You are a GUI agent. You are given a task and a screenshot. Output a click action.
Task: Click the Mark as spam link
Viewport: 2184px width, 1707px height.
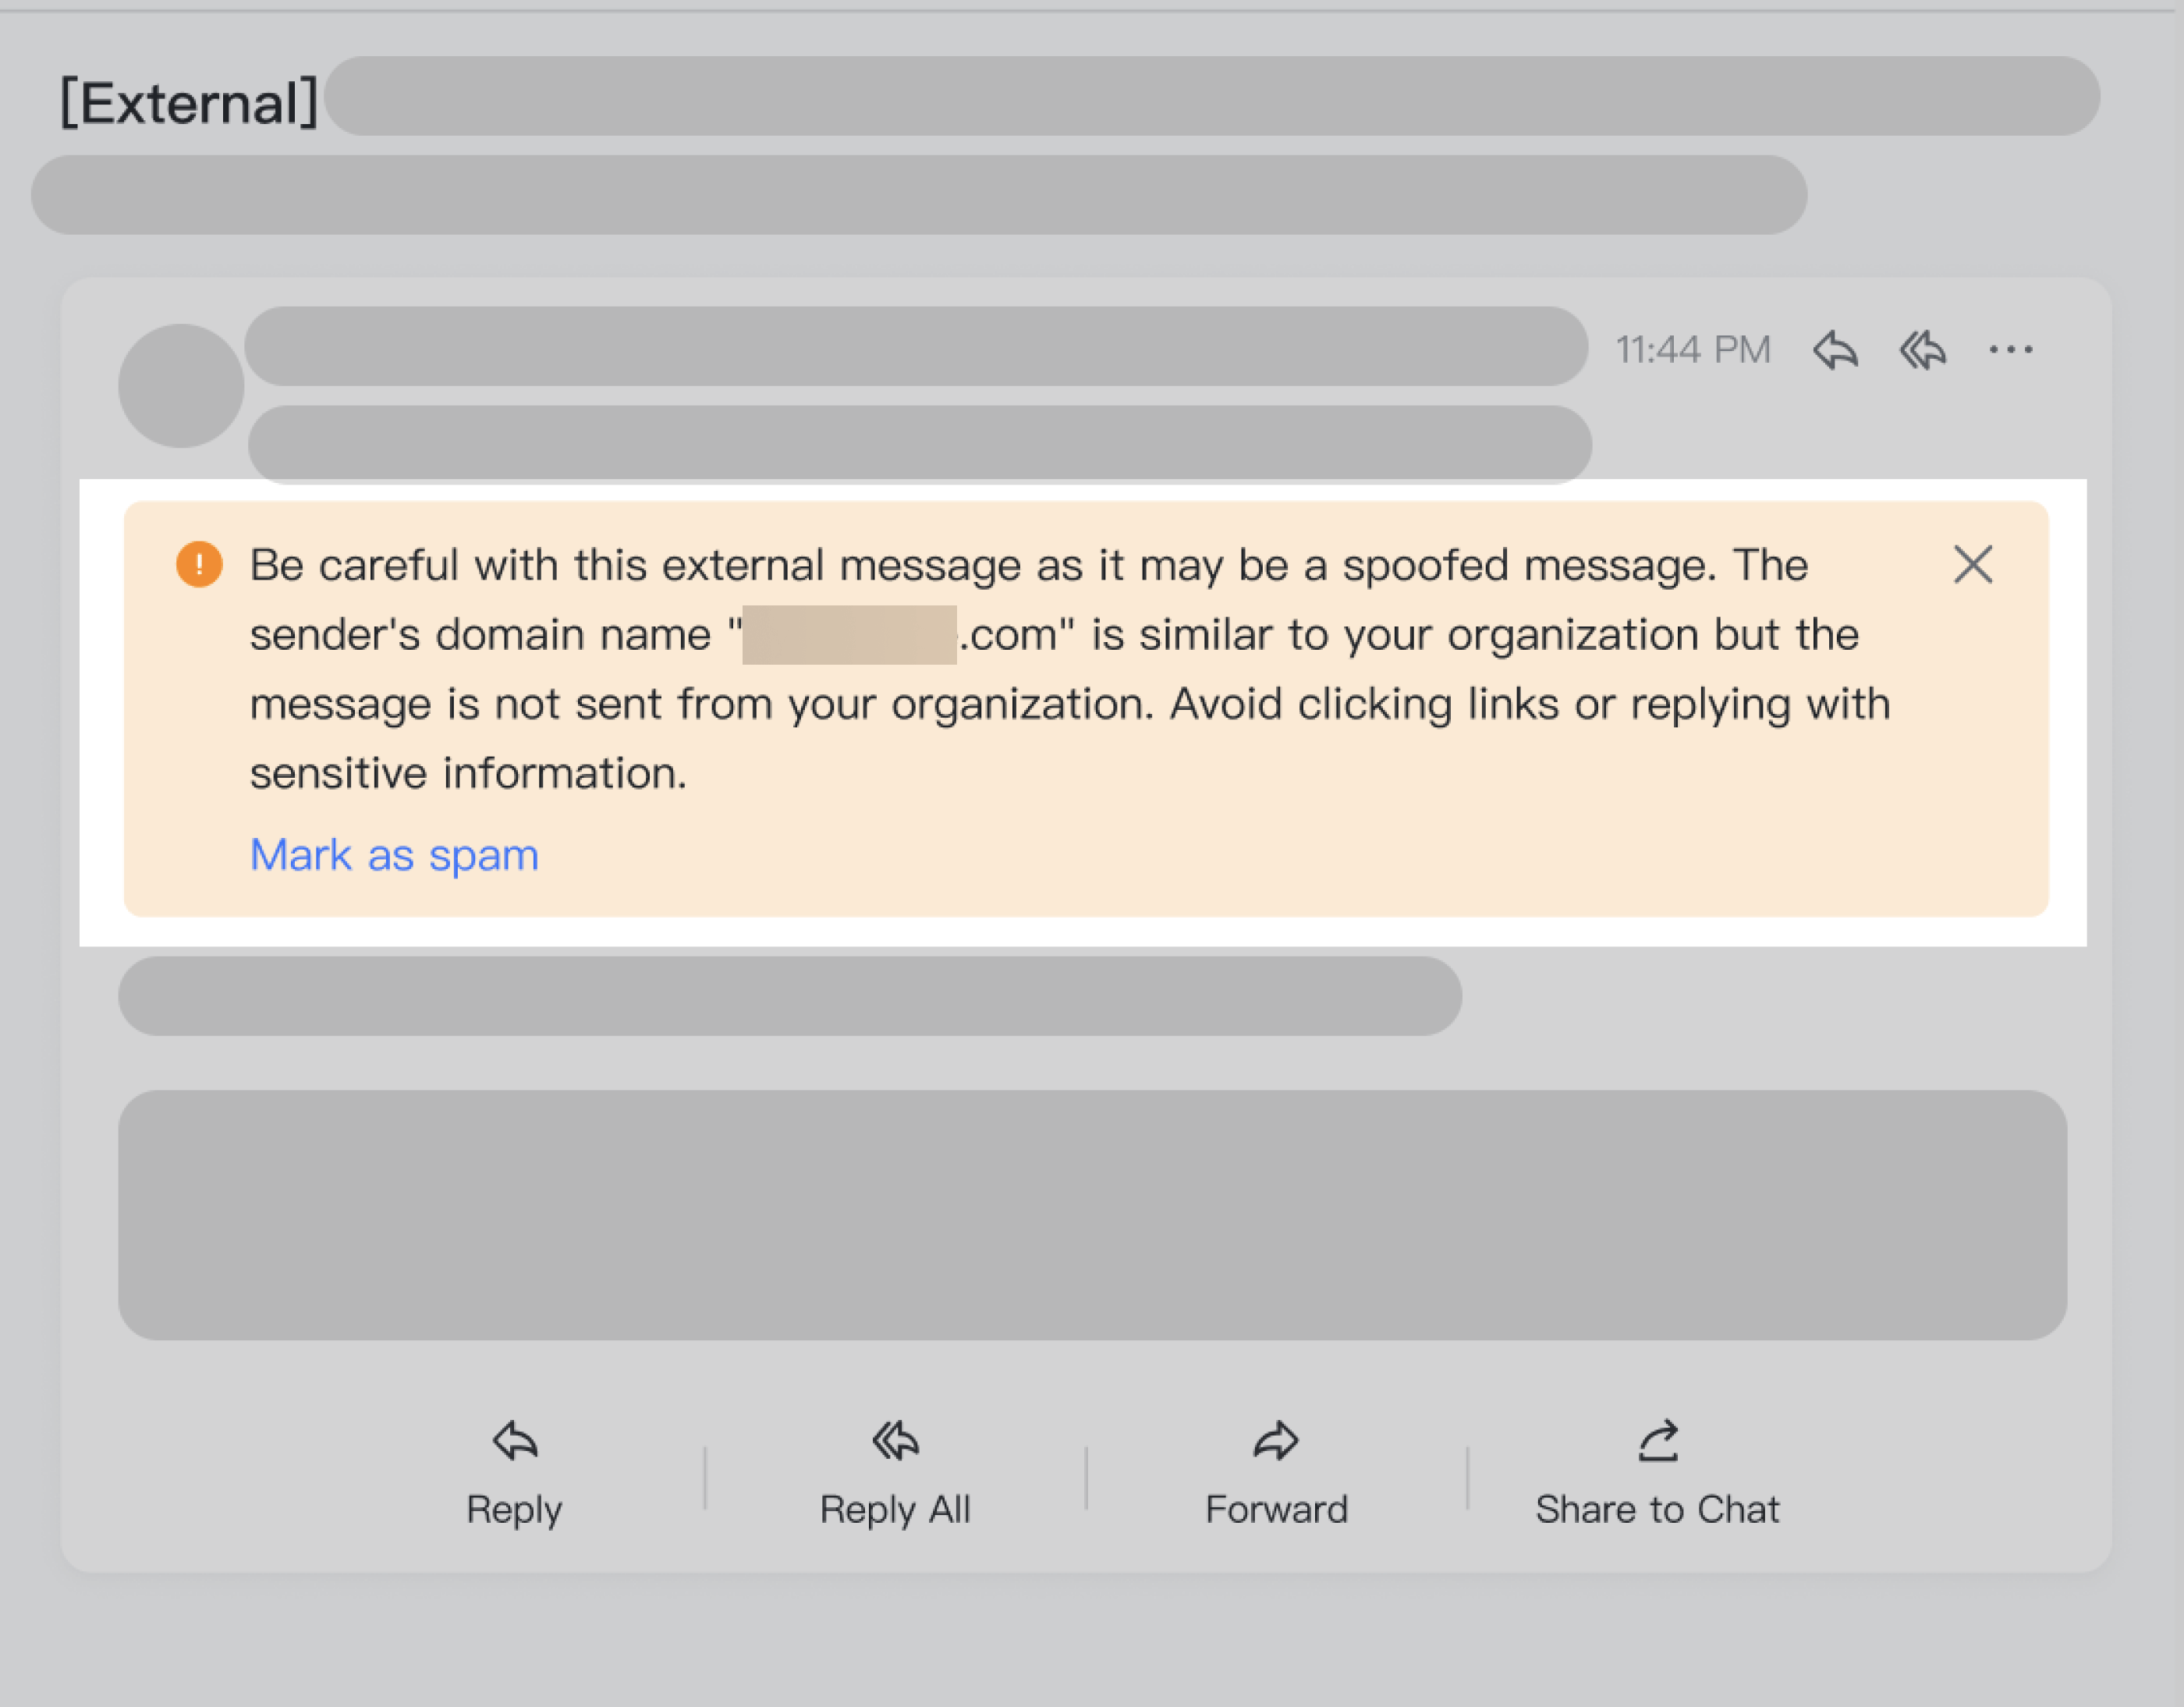(394, 856)
